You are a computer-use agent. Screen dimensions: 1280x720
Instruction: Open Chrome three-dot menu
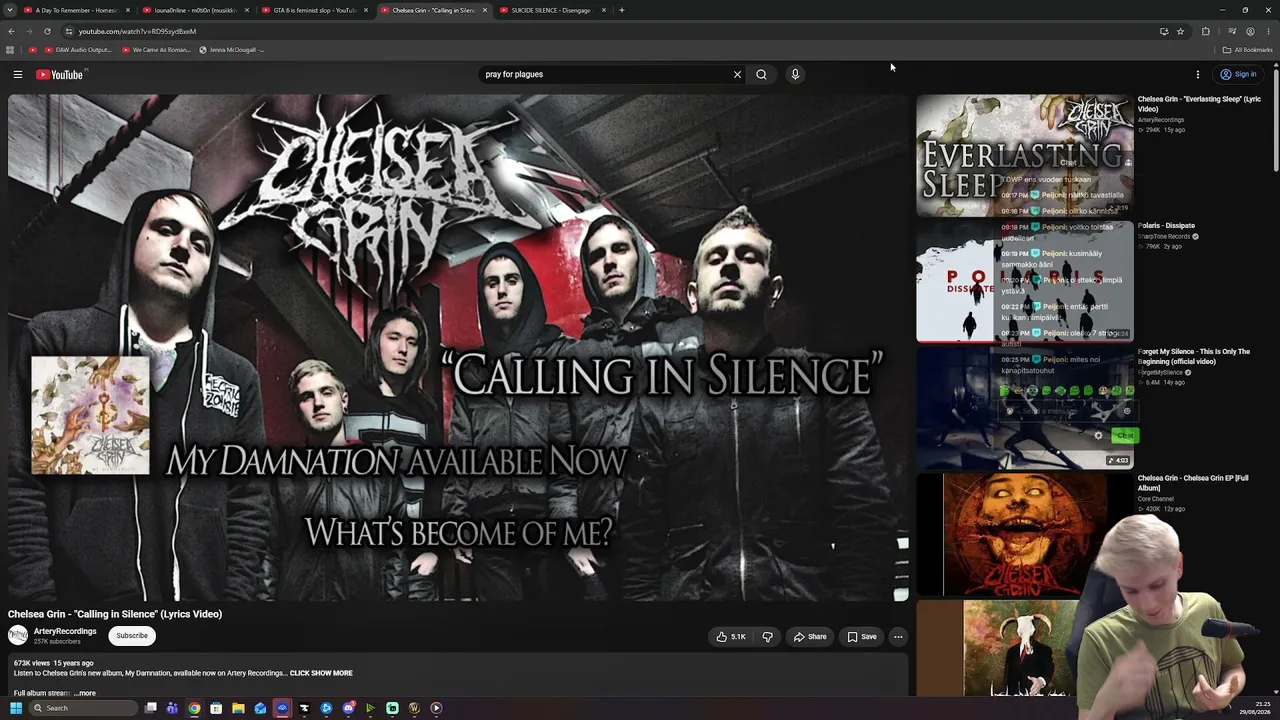[1268, 31]
